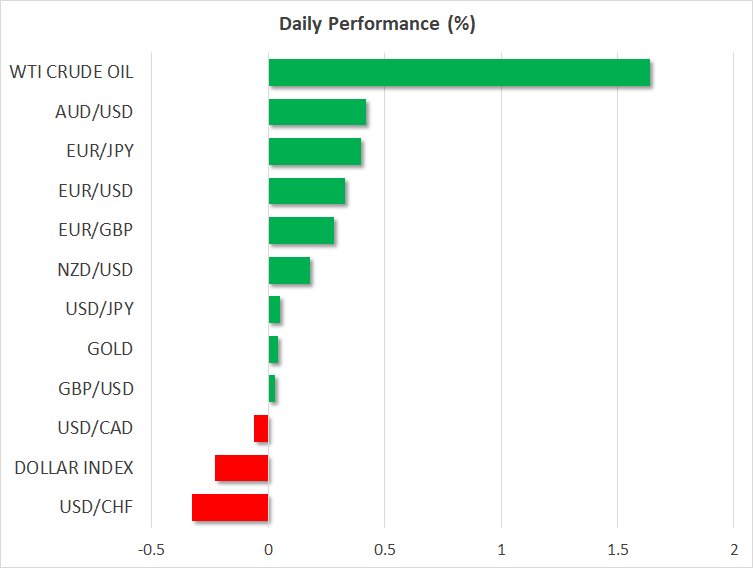Click the AUD/USD green bar
The height and width of the screenshot is (568, 753).
317,112
